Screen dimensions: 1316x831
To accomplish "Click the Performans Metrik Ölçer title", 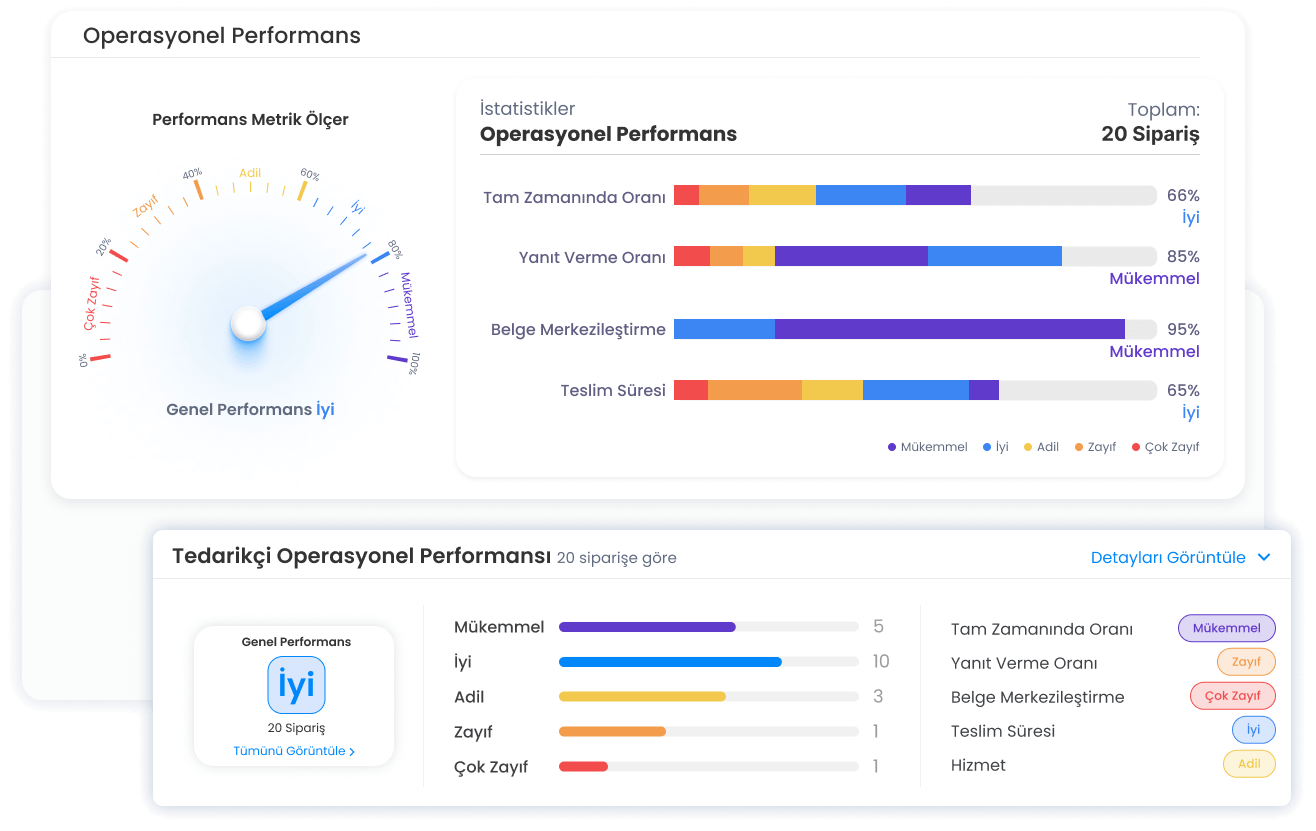I will (x=250, y=120).
